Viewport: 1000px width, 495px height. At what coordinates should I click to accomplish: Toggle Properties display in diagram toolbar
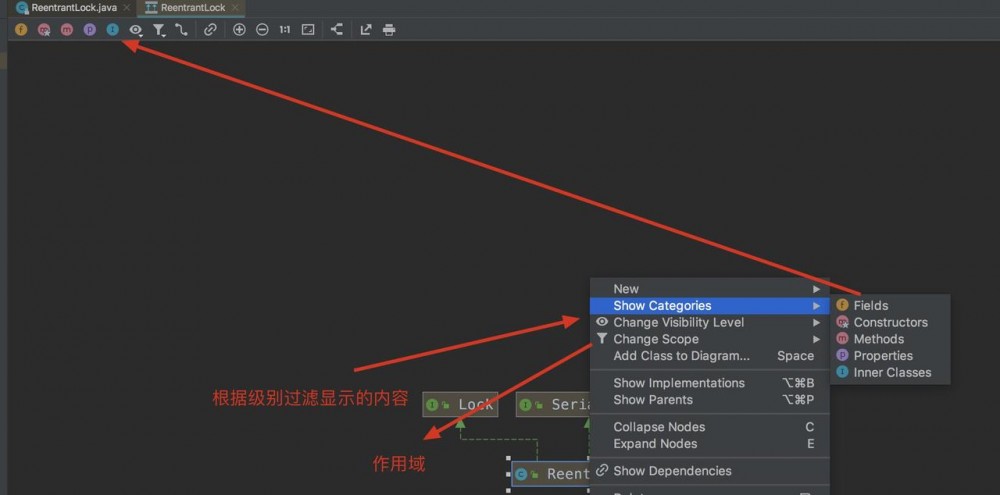90,29
